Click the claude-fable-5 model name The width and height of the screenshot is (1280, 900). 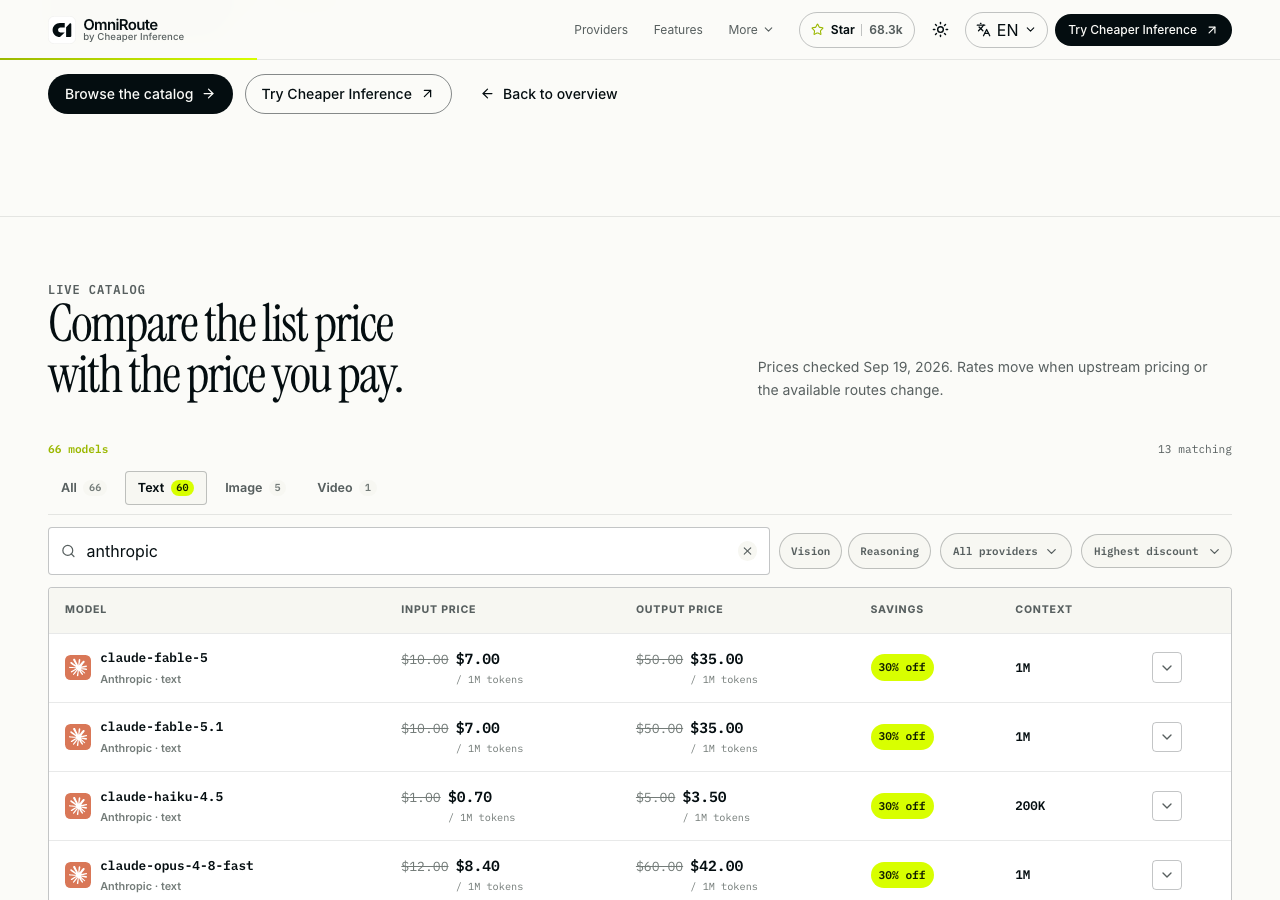154,658
